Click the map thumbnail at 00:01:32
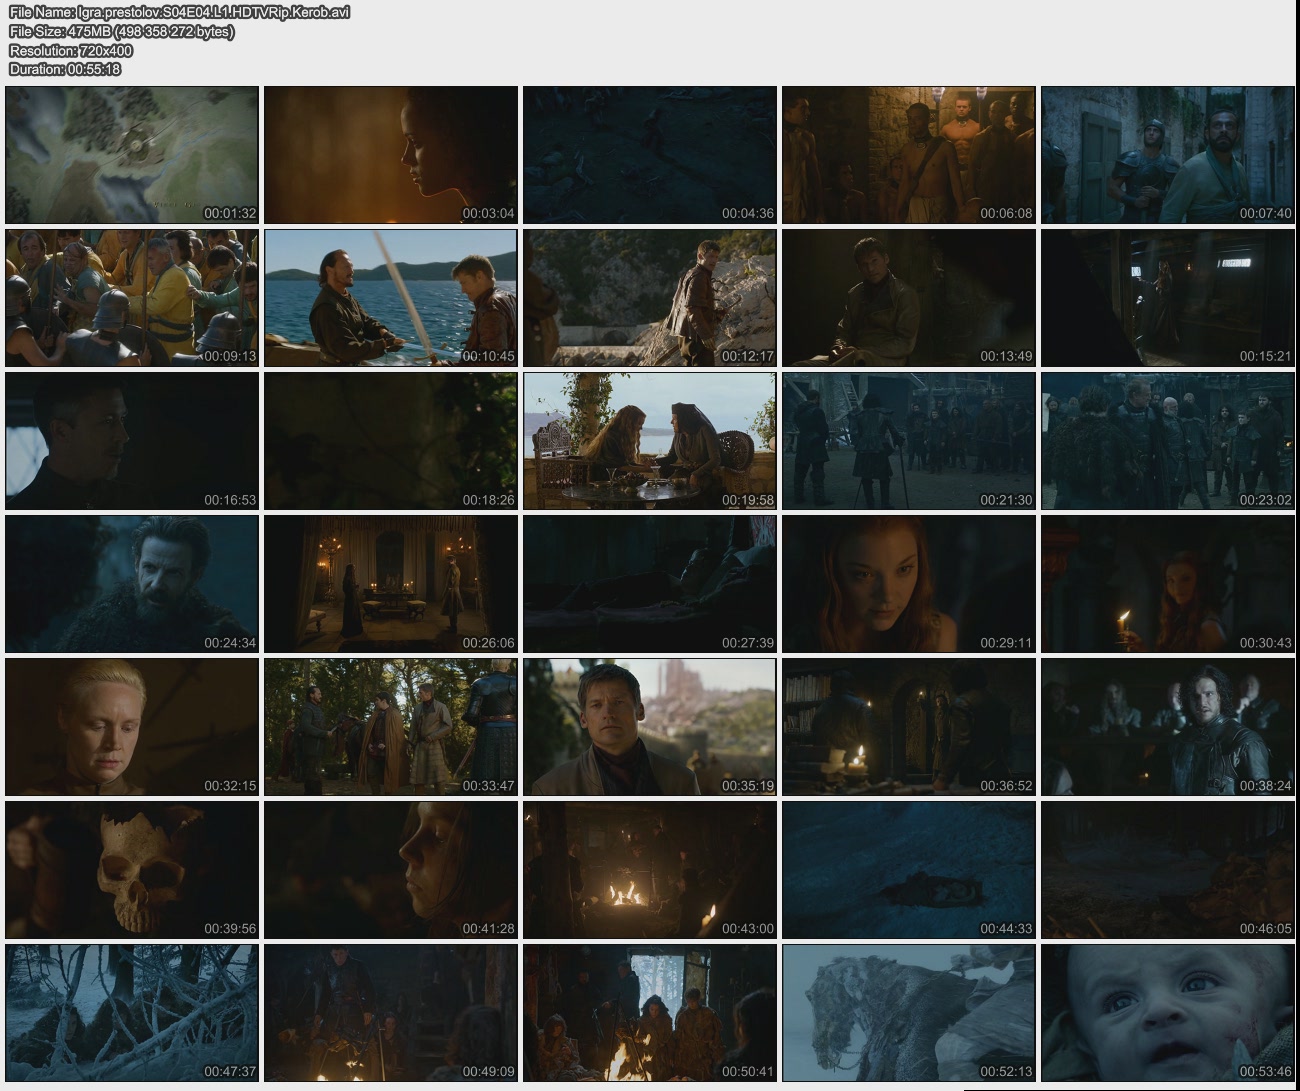1300x1091 pixels. pos(132,155)
